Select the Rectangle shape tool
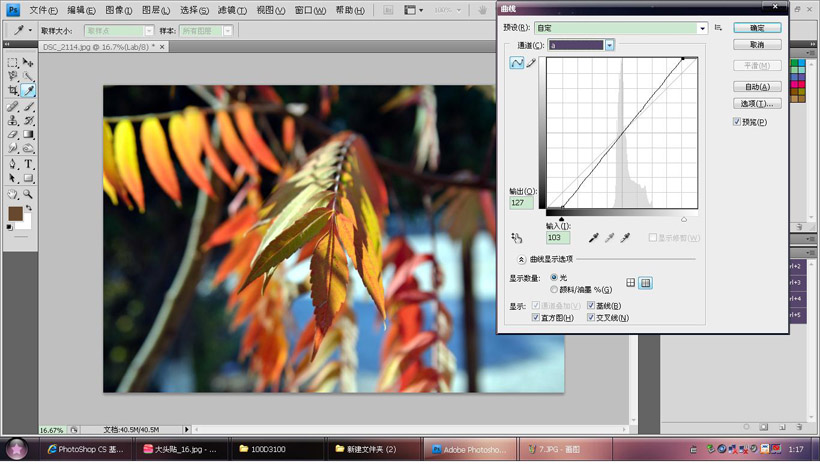Image resolution: width=820 pixels, height=467 pixels. tap(28, 178)
